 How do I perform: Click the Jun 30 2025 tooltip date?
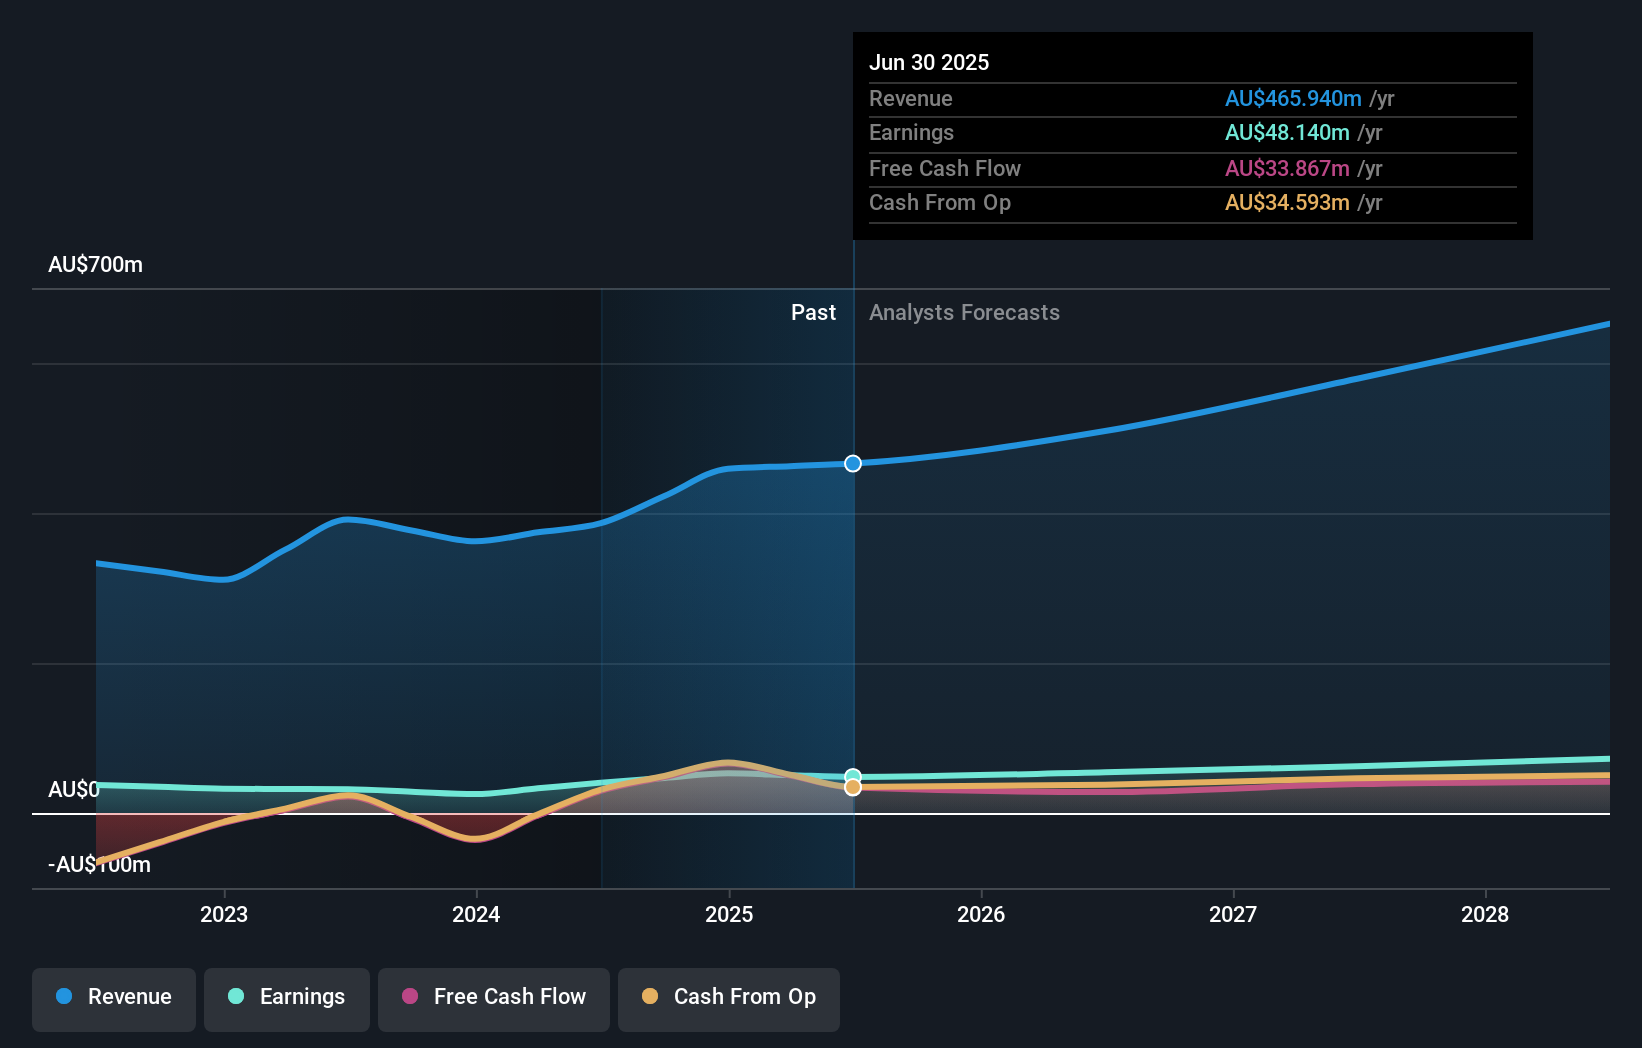click(x=929, y=62)
